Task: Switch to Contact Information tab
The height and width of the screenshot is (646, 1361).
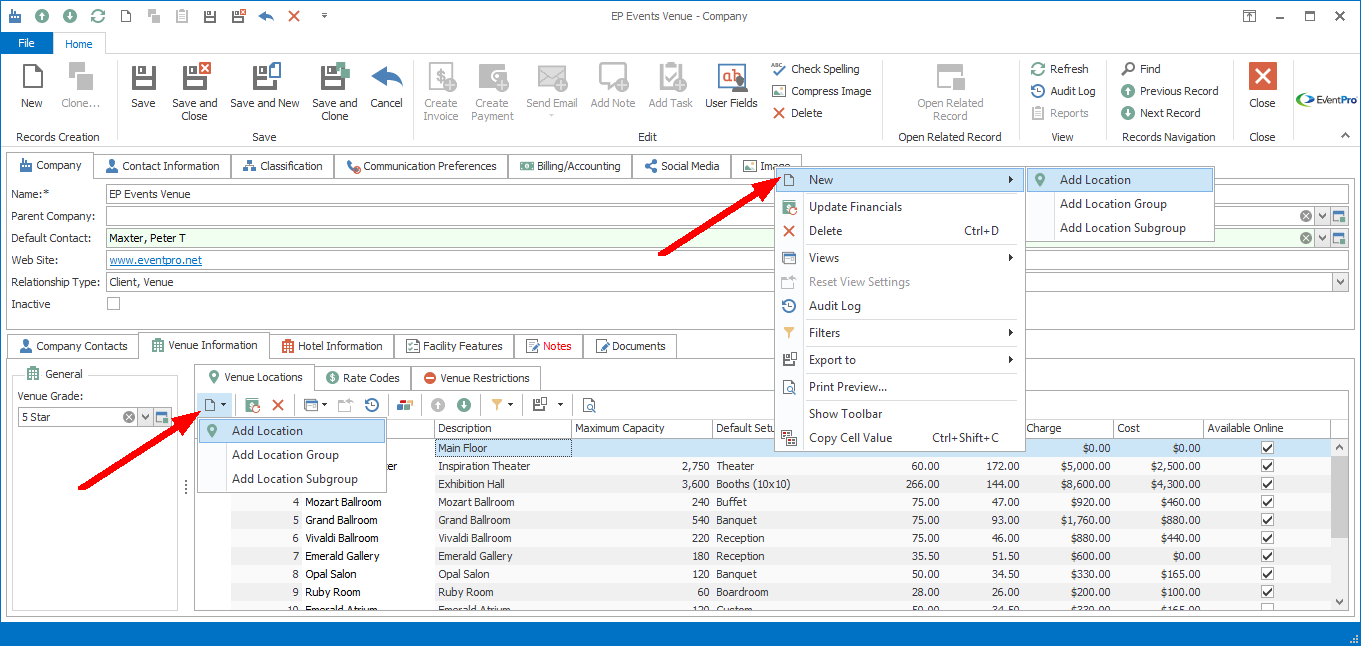Action: point(162,166)
